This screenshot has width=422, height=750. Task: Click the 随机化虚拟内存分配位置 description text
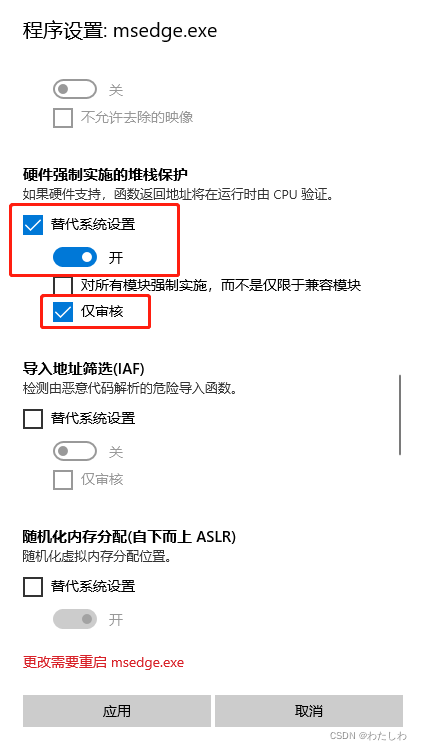pos(97,557)
